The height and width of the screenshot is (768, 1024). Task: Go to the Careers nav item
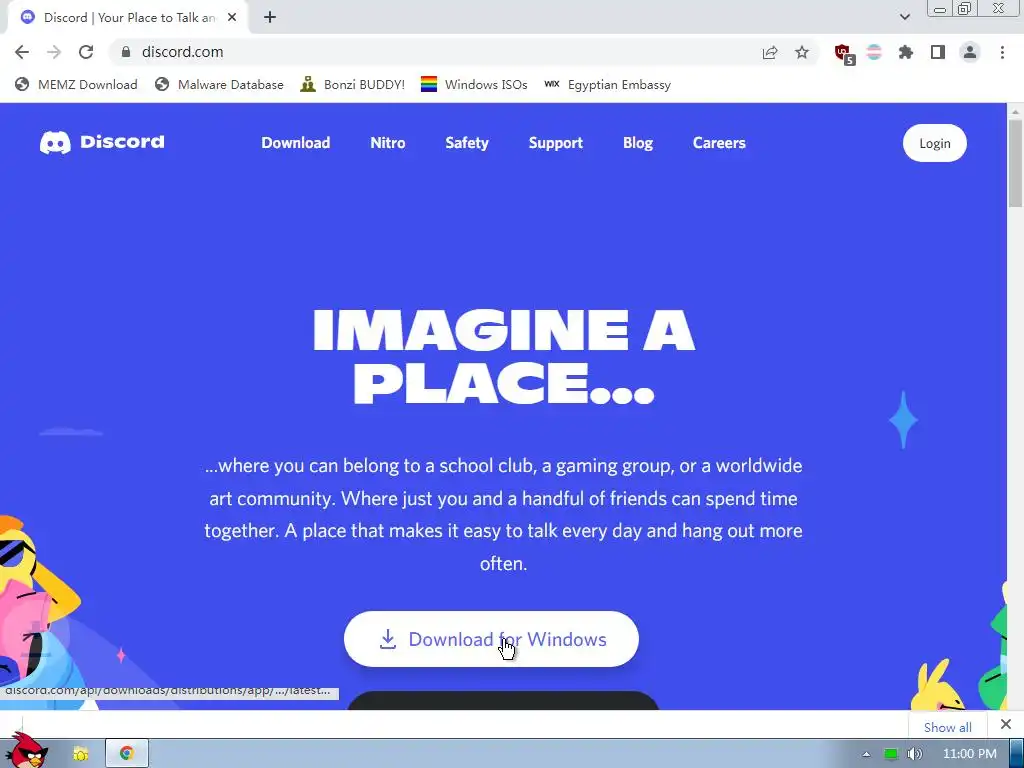click(x=719, y=142)
